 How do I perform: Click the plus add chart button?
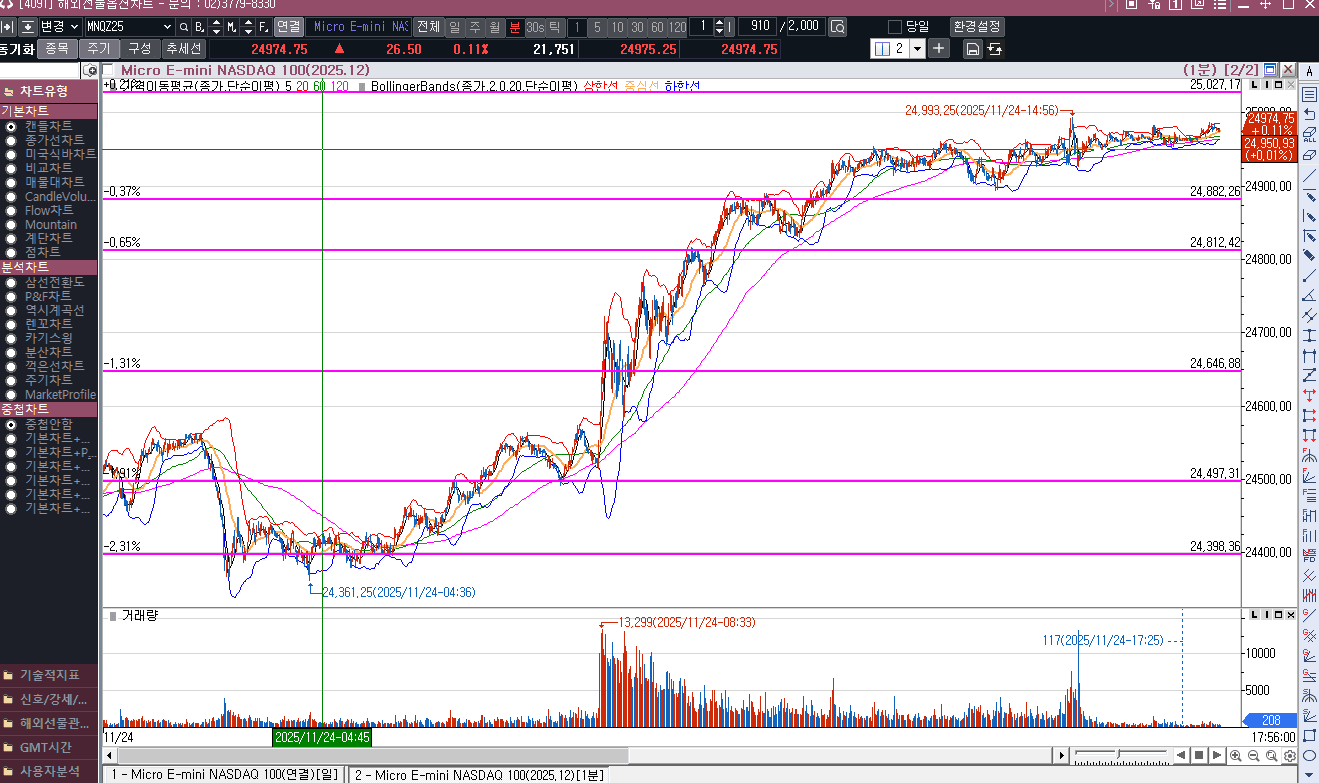pos(939,48)
